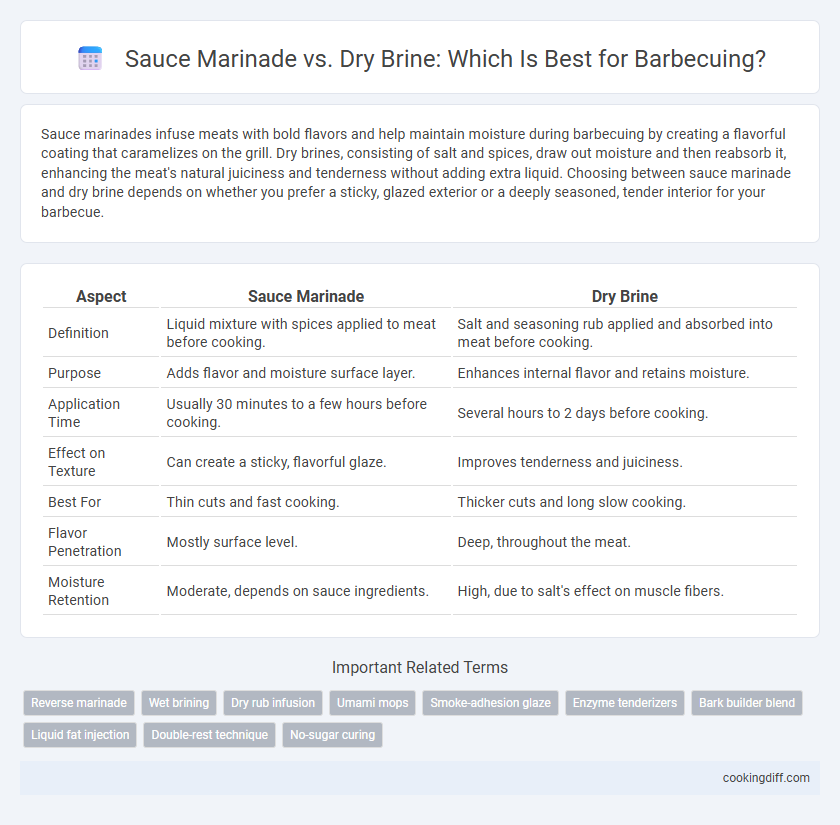The width and height of the screenshot is (840, 825).
Task: Click the Aspect column header
Action: click(x=101, y=296)
